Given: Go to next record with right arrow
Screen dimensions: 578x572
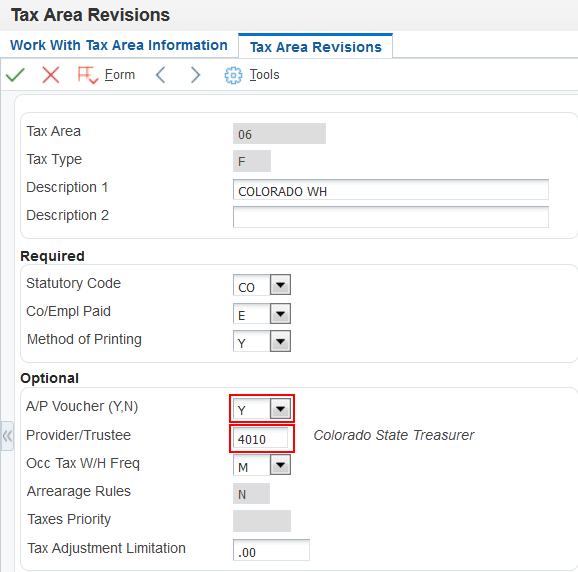Looking at the screenshot, I should click(195, 75).
